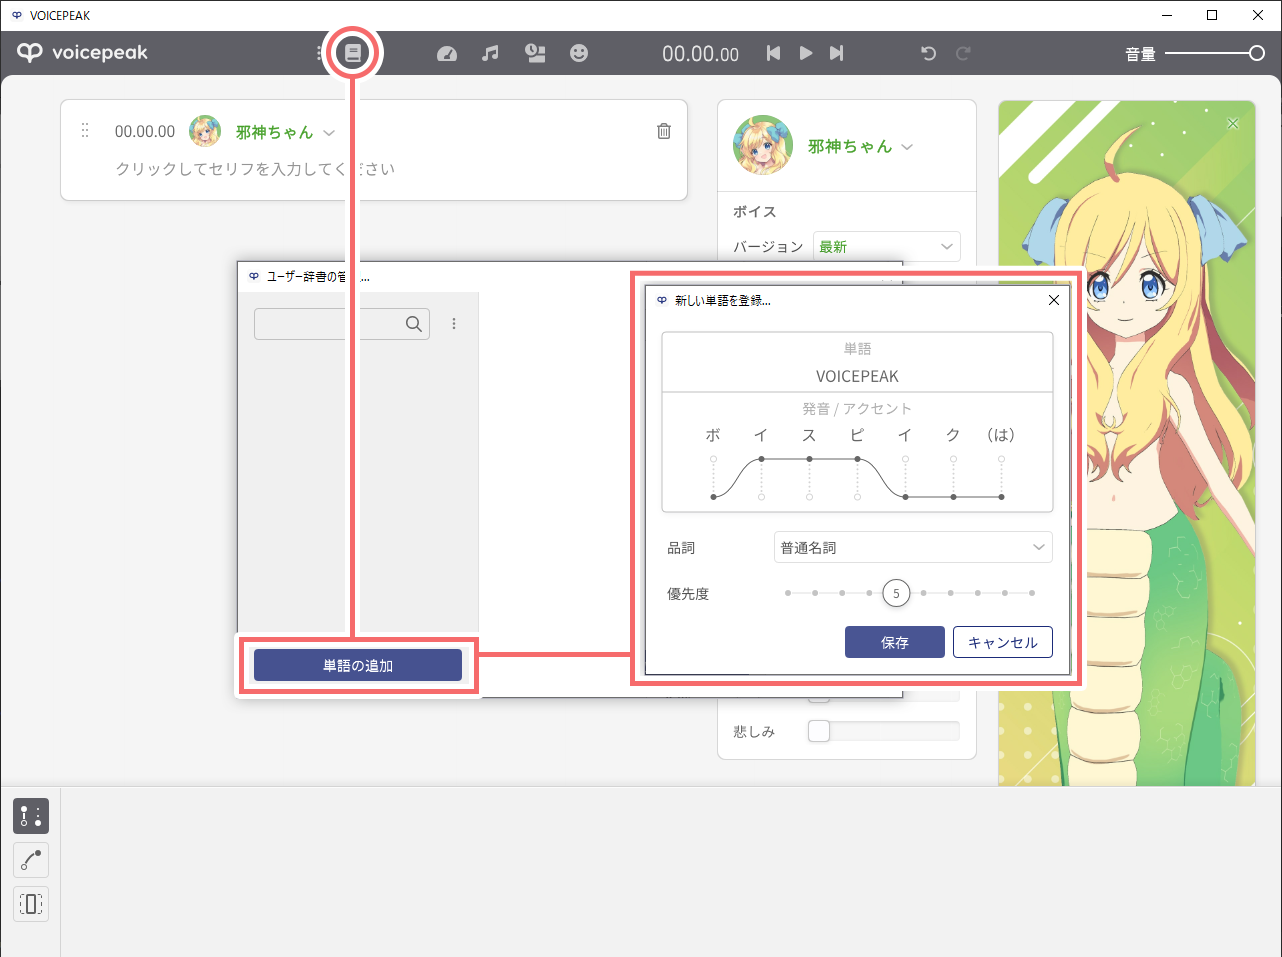Close the character image panel
Screen dimensions: 1282x957
[1233, 123]
